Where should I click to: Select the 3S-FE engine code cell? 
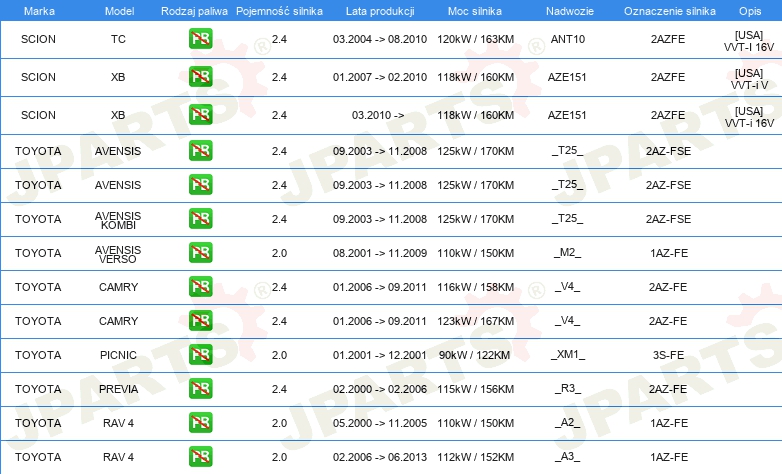click(668, 354)
